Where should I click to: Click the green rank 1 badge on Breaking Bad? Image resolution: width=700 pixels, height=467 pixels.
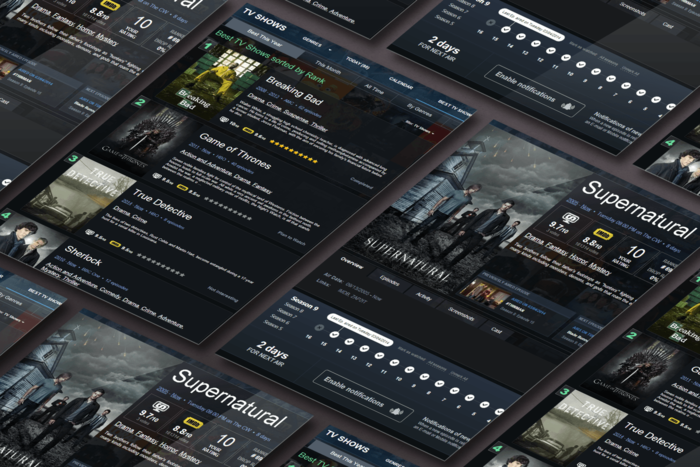click(208, 45)
